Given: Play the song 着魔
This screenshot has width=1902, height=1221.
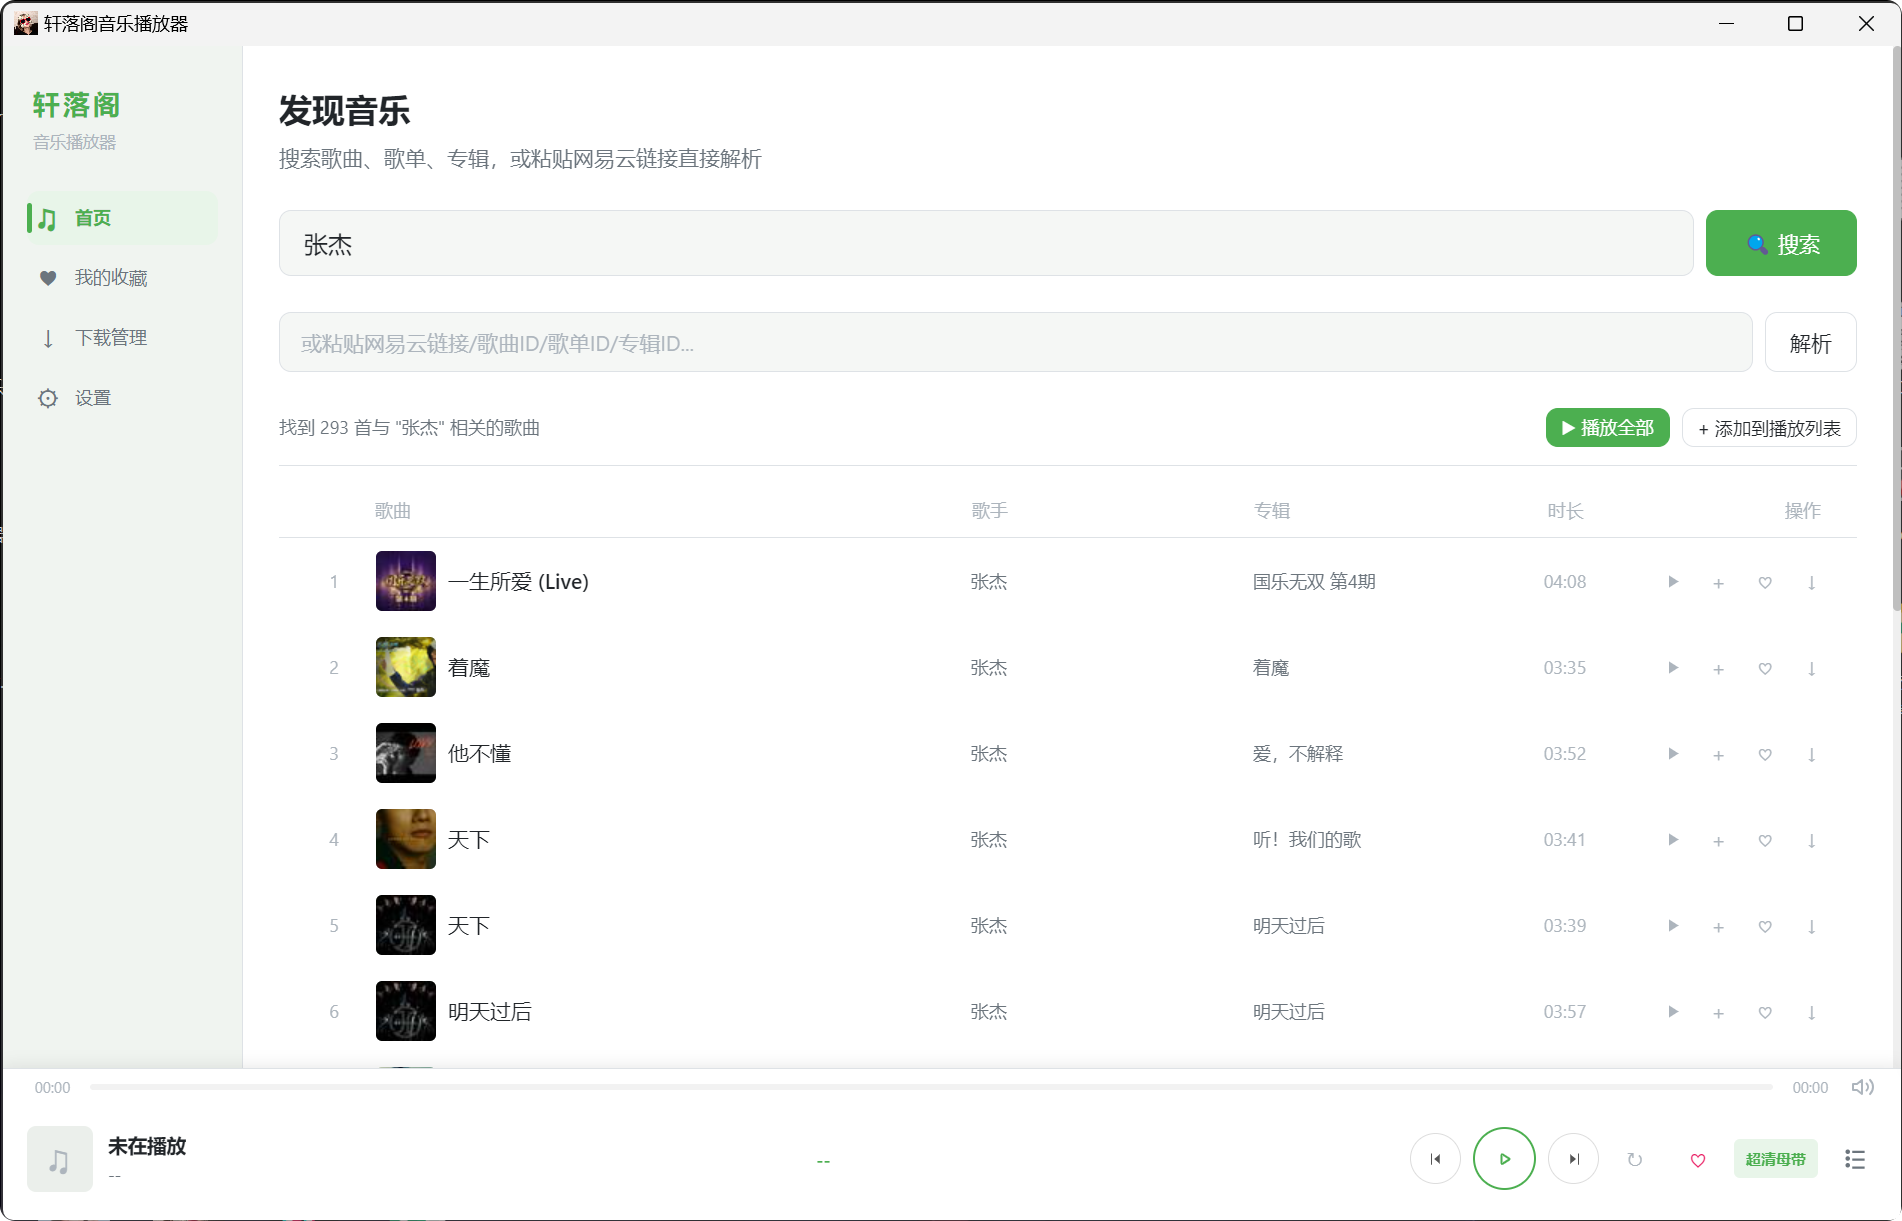Looking at the screenshot, I should pyautogui.click(x=1672, y=668).
